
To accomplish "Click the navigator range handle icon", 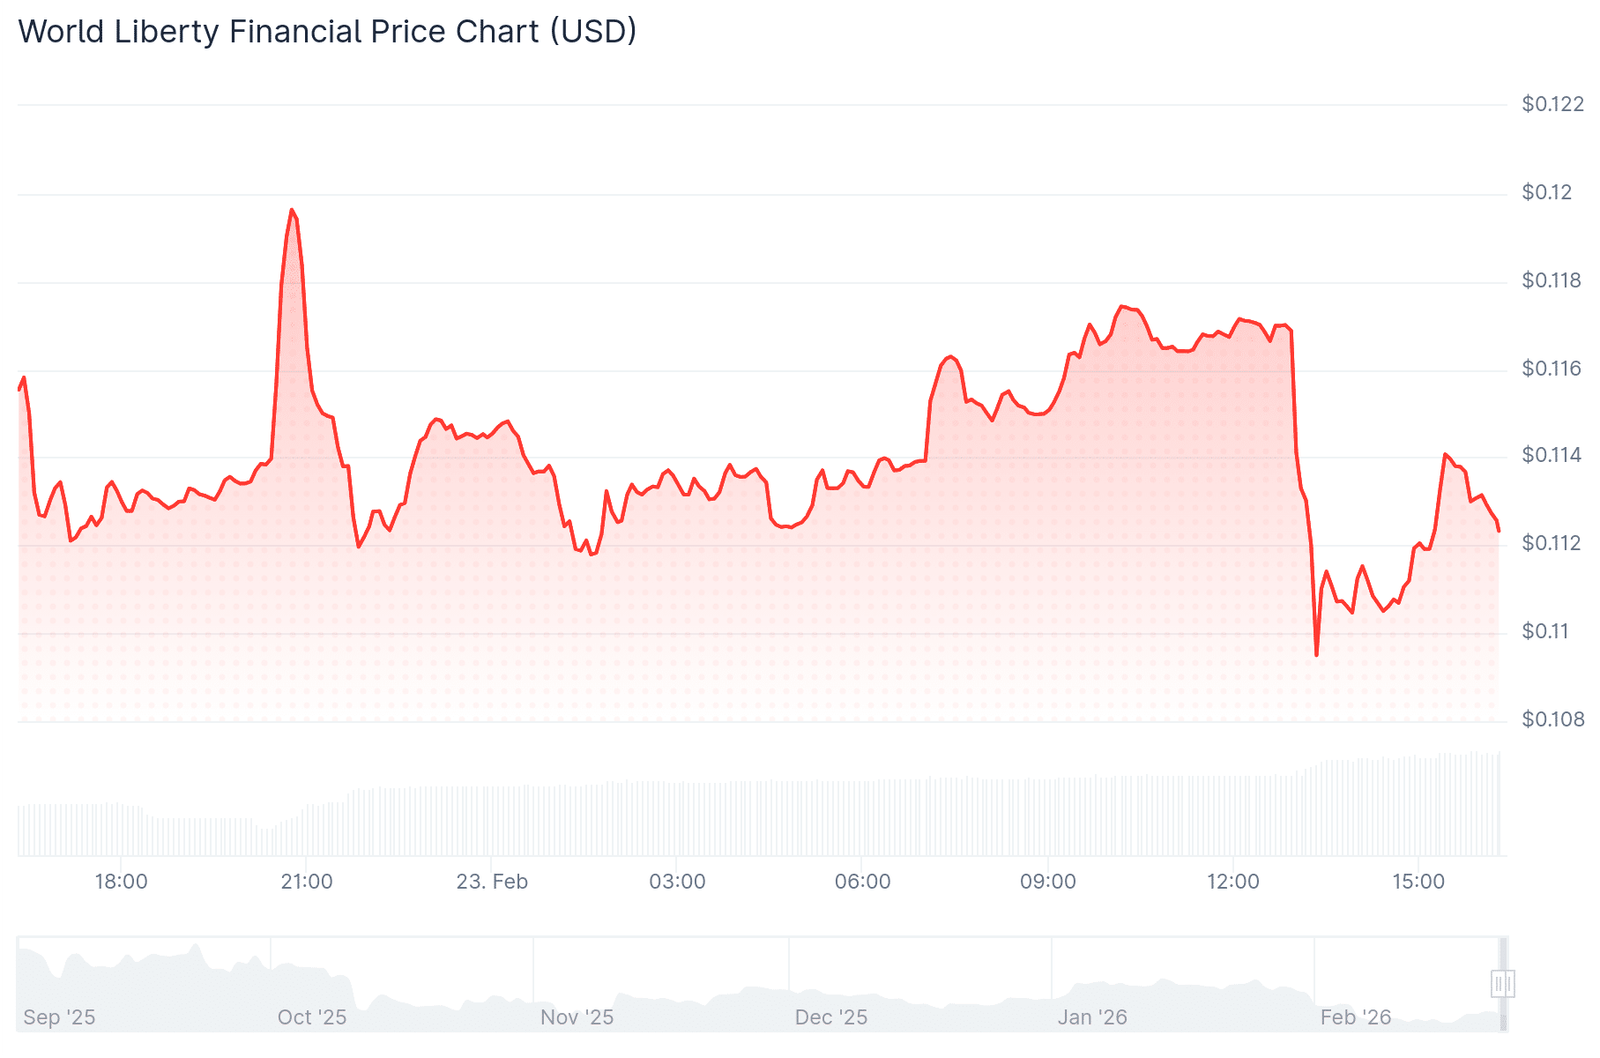I will pos(1502,984).
